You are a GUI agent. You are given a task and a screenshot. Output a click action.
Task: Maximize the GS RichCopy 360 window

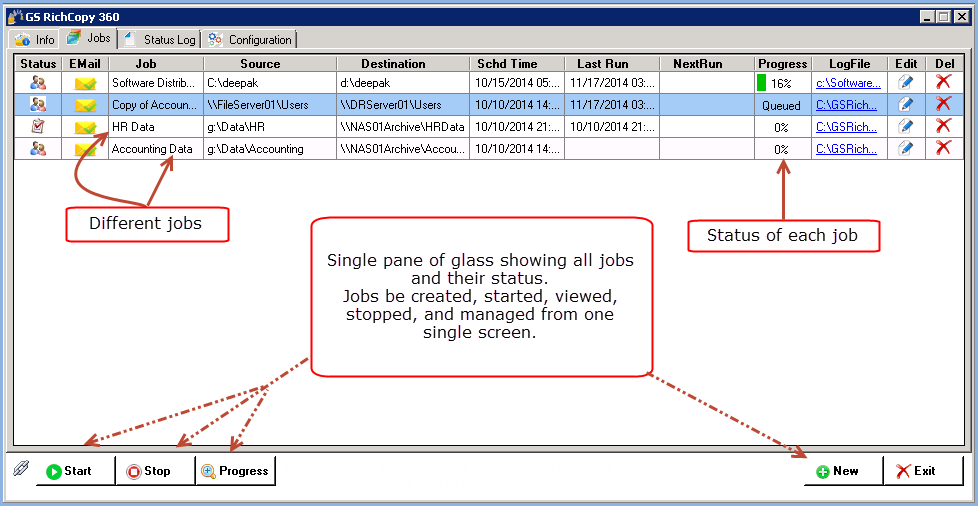tap(944, 17)
